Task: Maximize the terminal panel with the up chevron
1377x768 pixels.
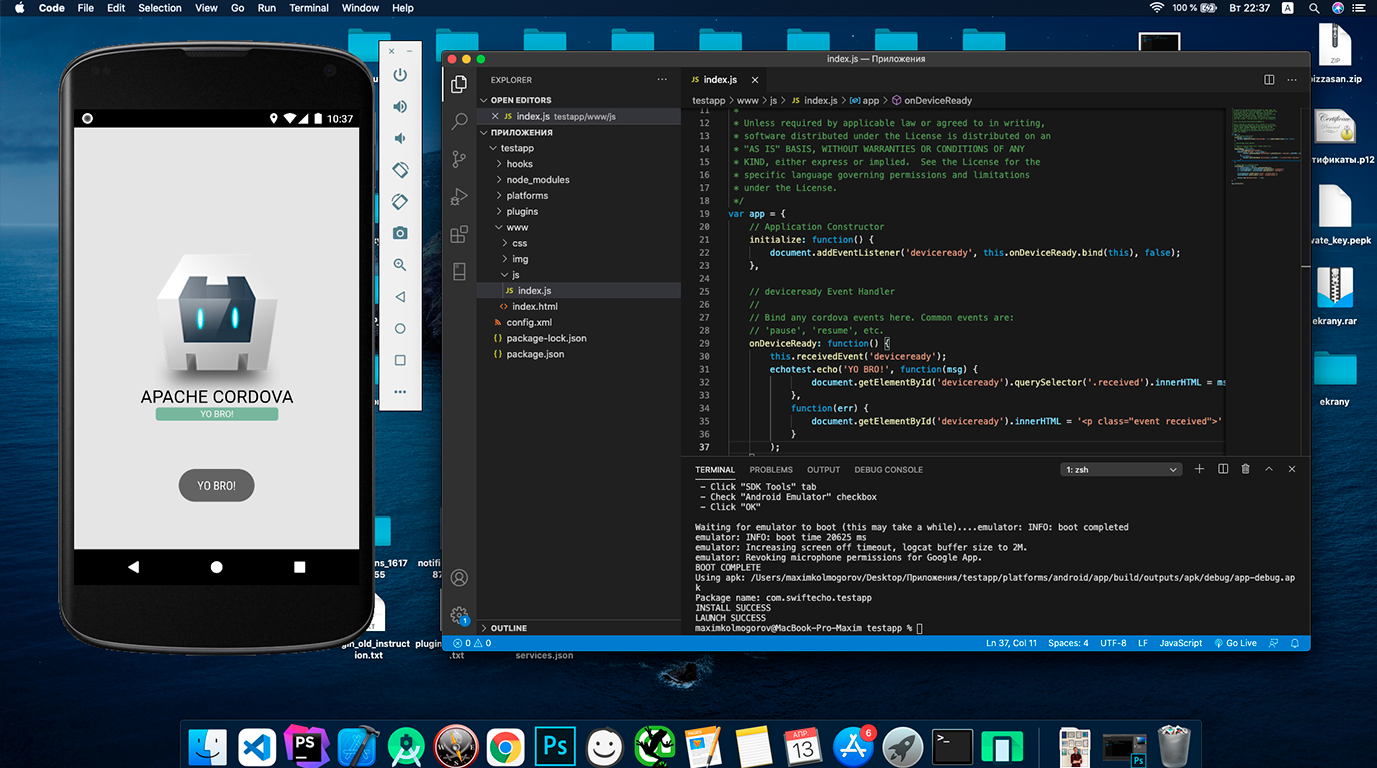Action: pos(1269,469)
